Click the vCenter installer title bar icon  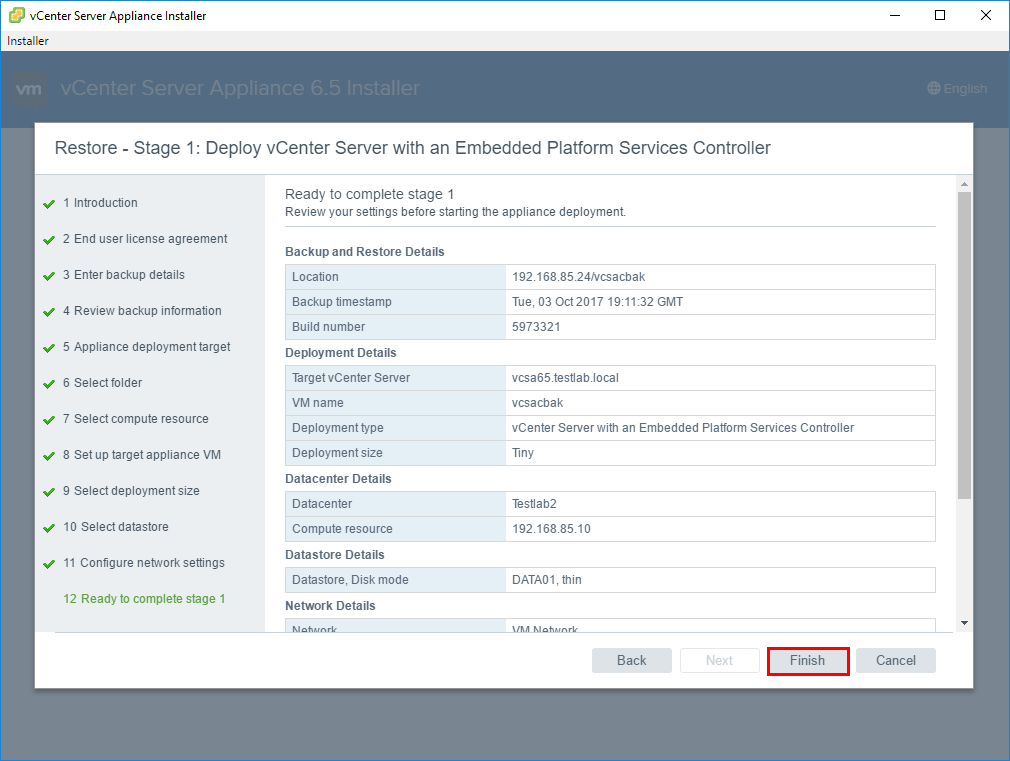click(x=17, y=15)
